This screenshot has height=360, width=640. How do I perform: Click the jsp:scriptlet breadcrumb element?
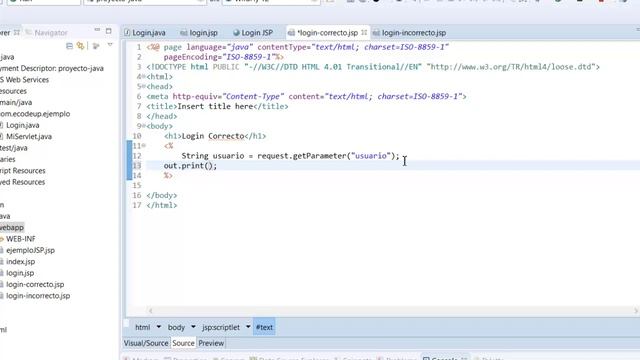[x=221, y=327]
